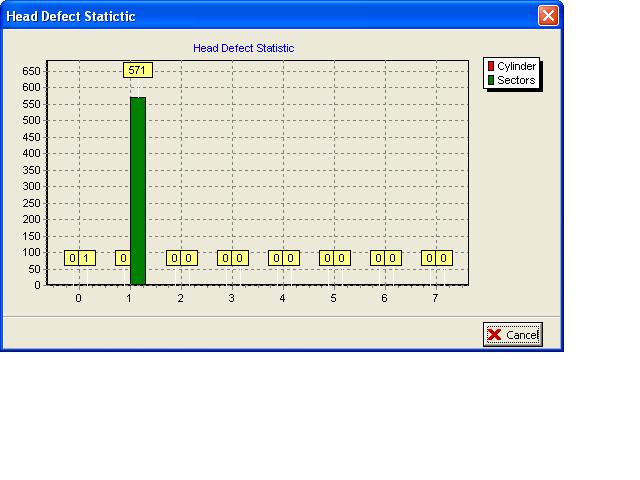The width and height of the screenshot is (640, 480).
Task: Click the green Sectors legend swatch
Action: [491, 80]
